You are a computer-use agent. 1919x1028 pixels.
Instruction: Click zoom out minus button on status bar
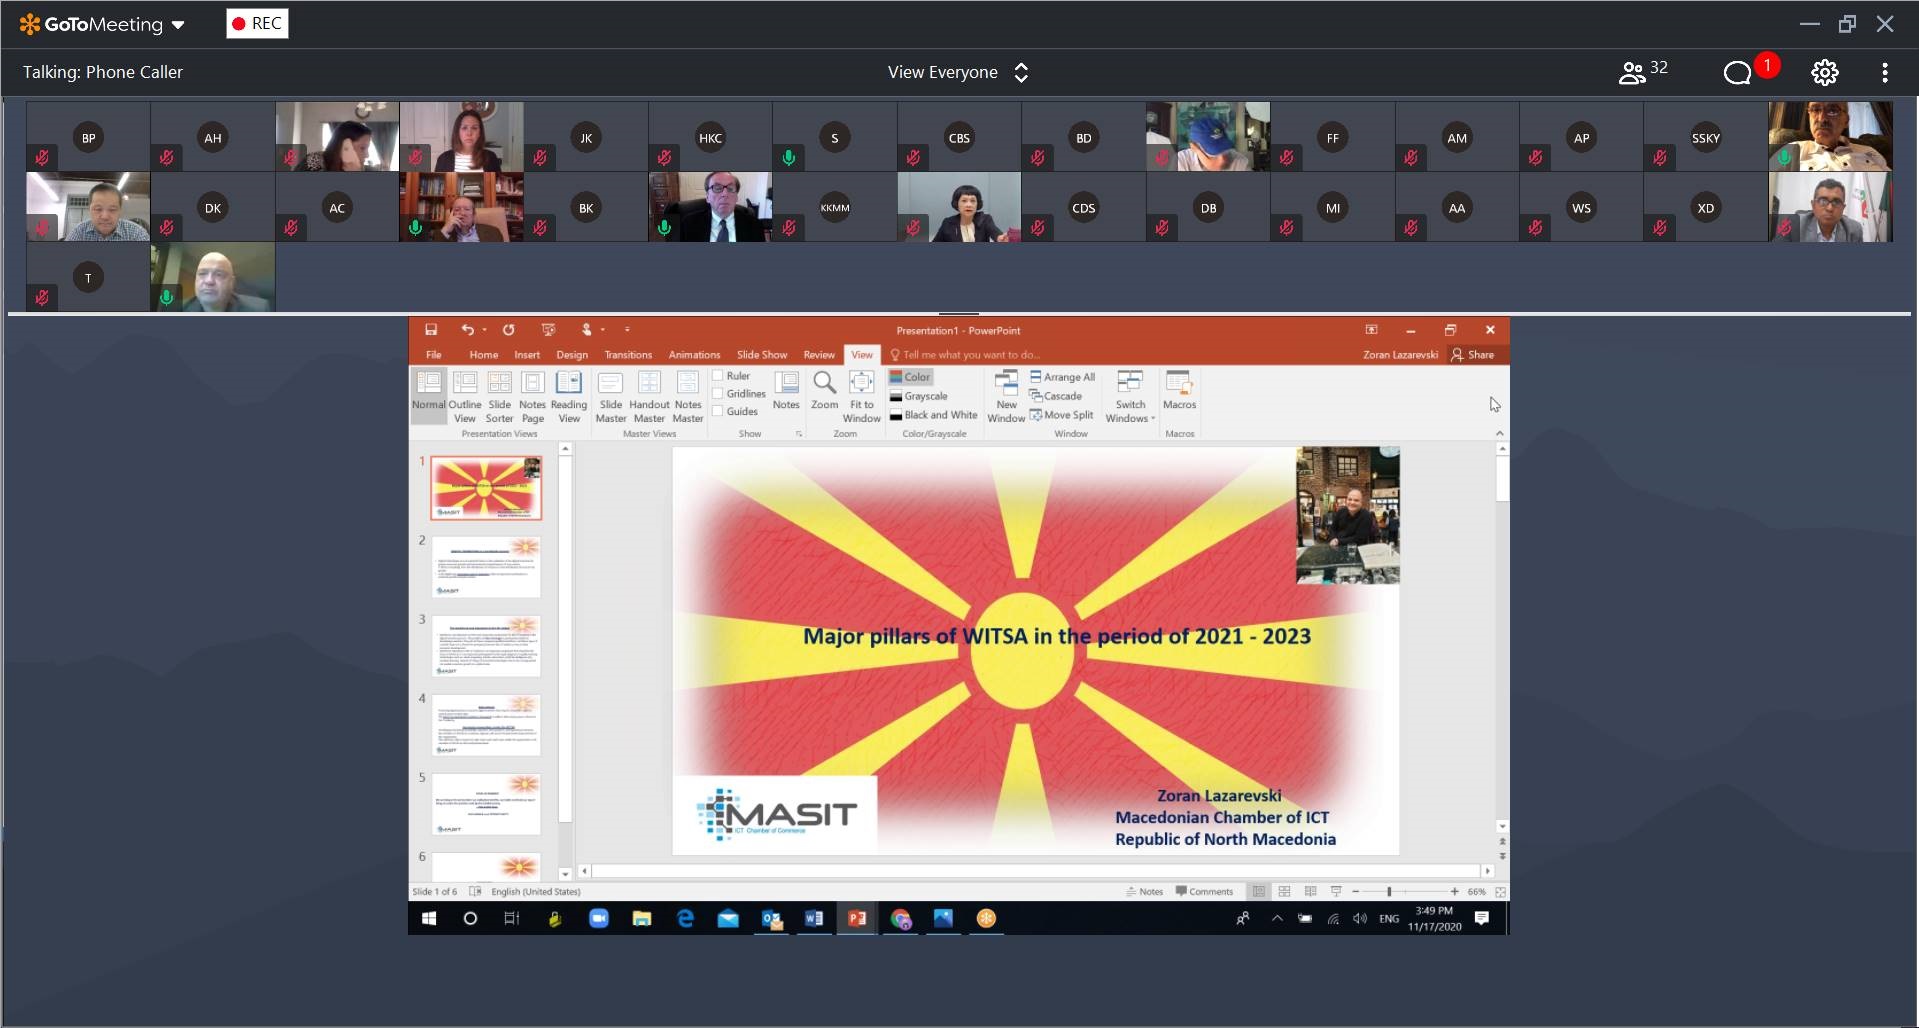pyautogui.click(x=1355, y=891)
